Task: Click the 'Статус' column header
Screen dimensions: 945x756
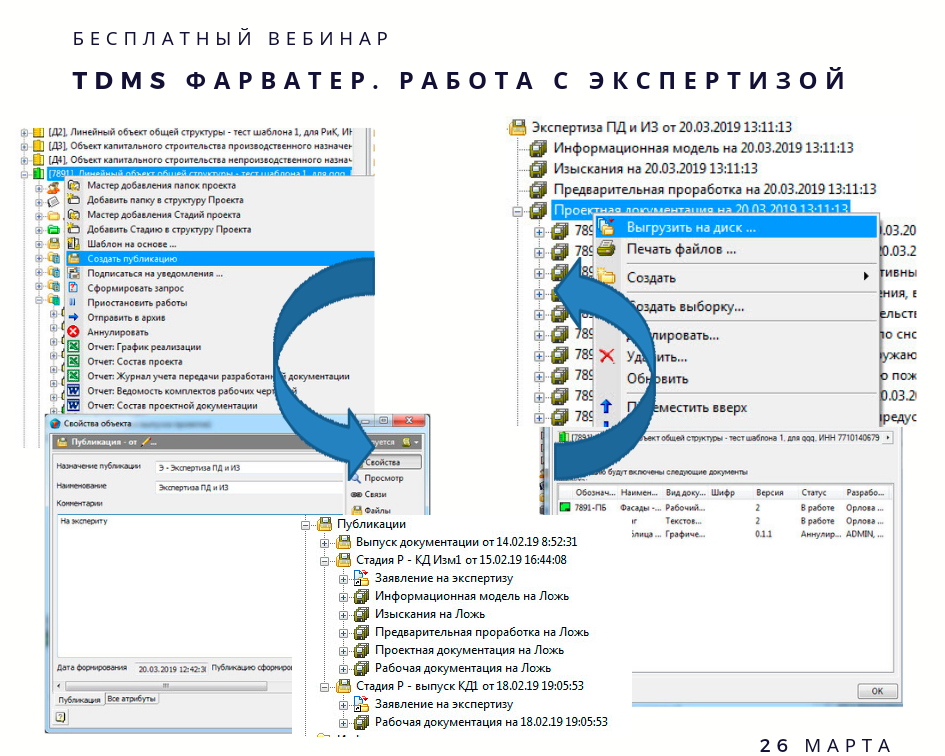Action: point(814,493)
